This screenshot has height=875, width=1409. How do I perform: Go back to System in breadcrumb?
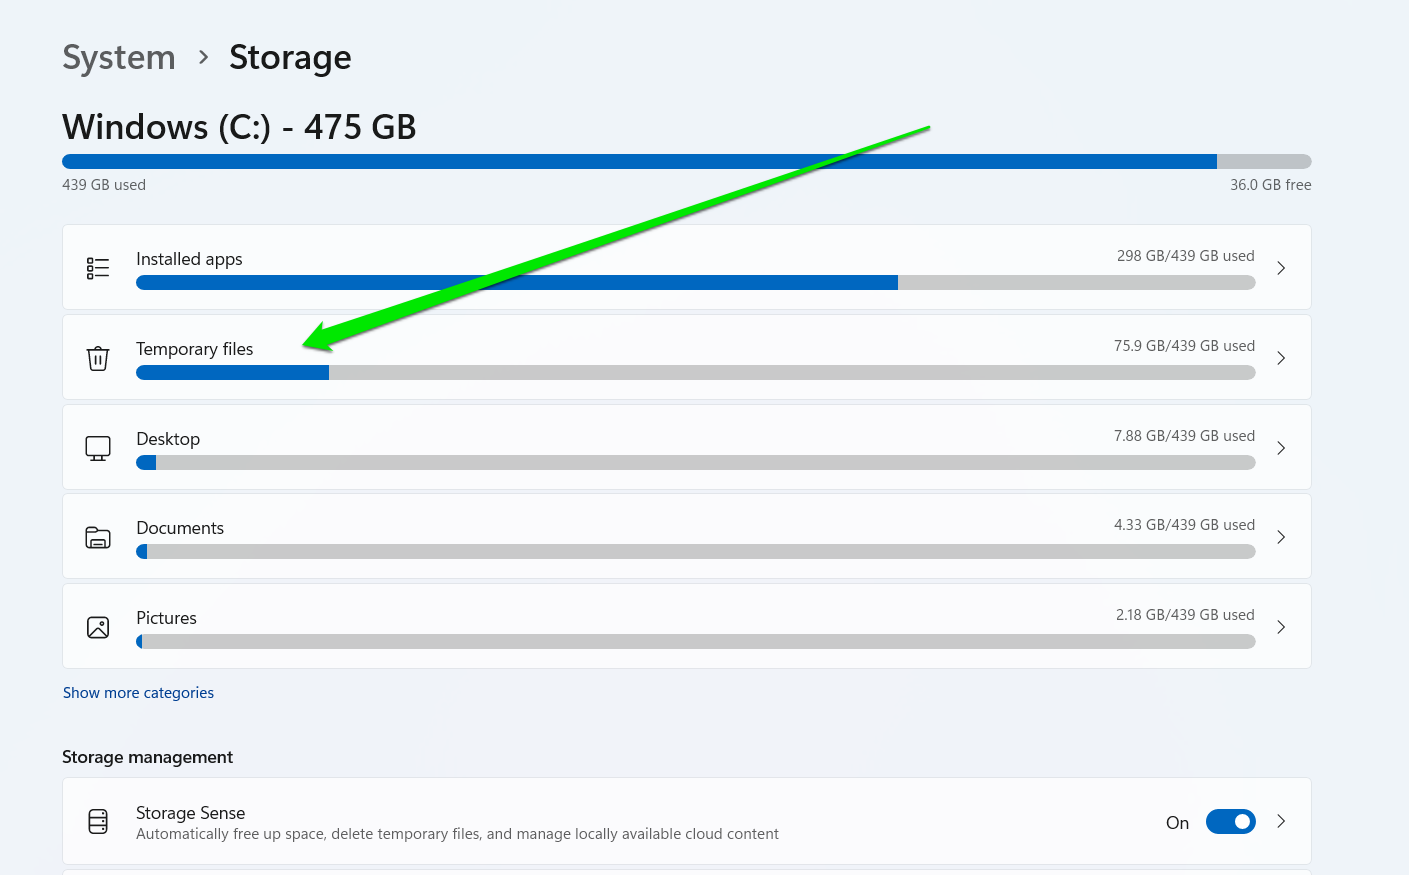pos(119,58)
